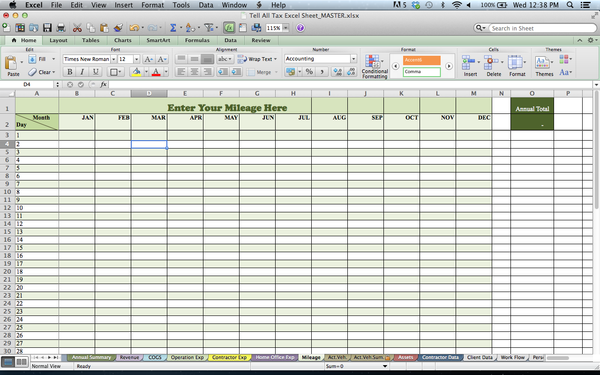Open the Layout ribbon tab
This screenshot has height=375, width=600.
59,40
